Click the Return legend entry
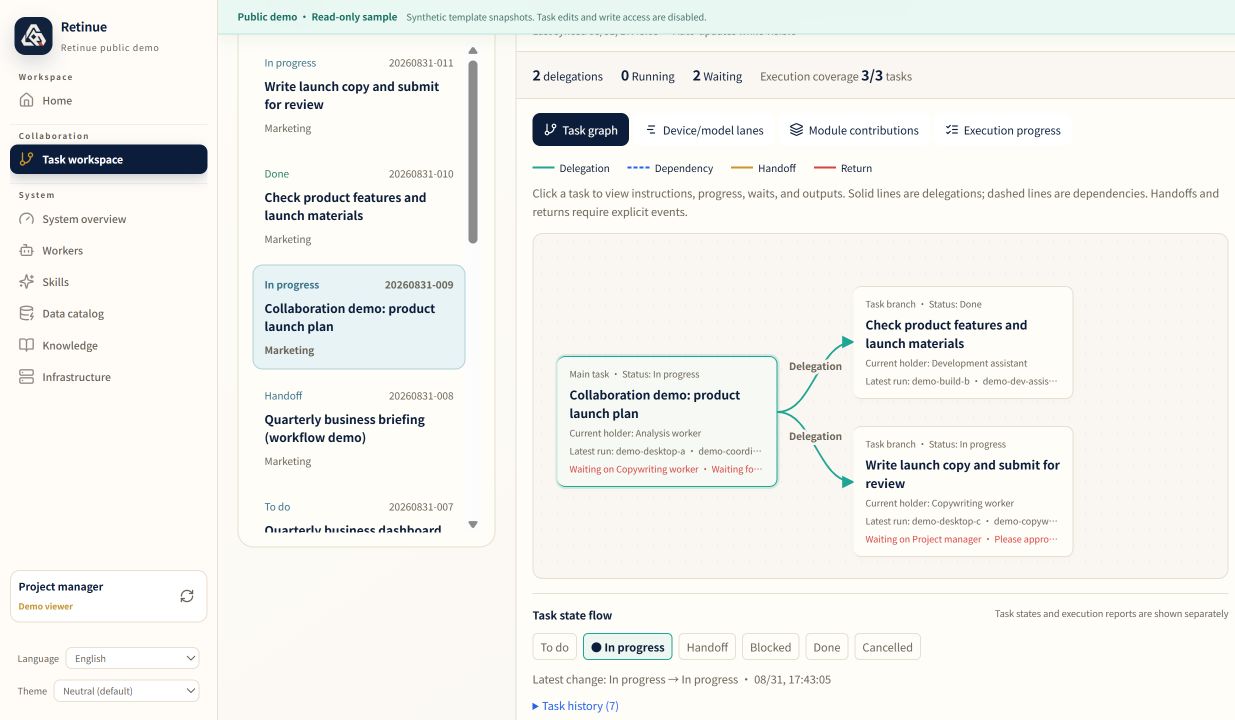 (x=843, y=168)
